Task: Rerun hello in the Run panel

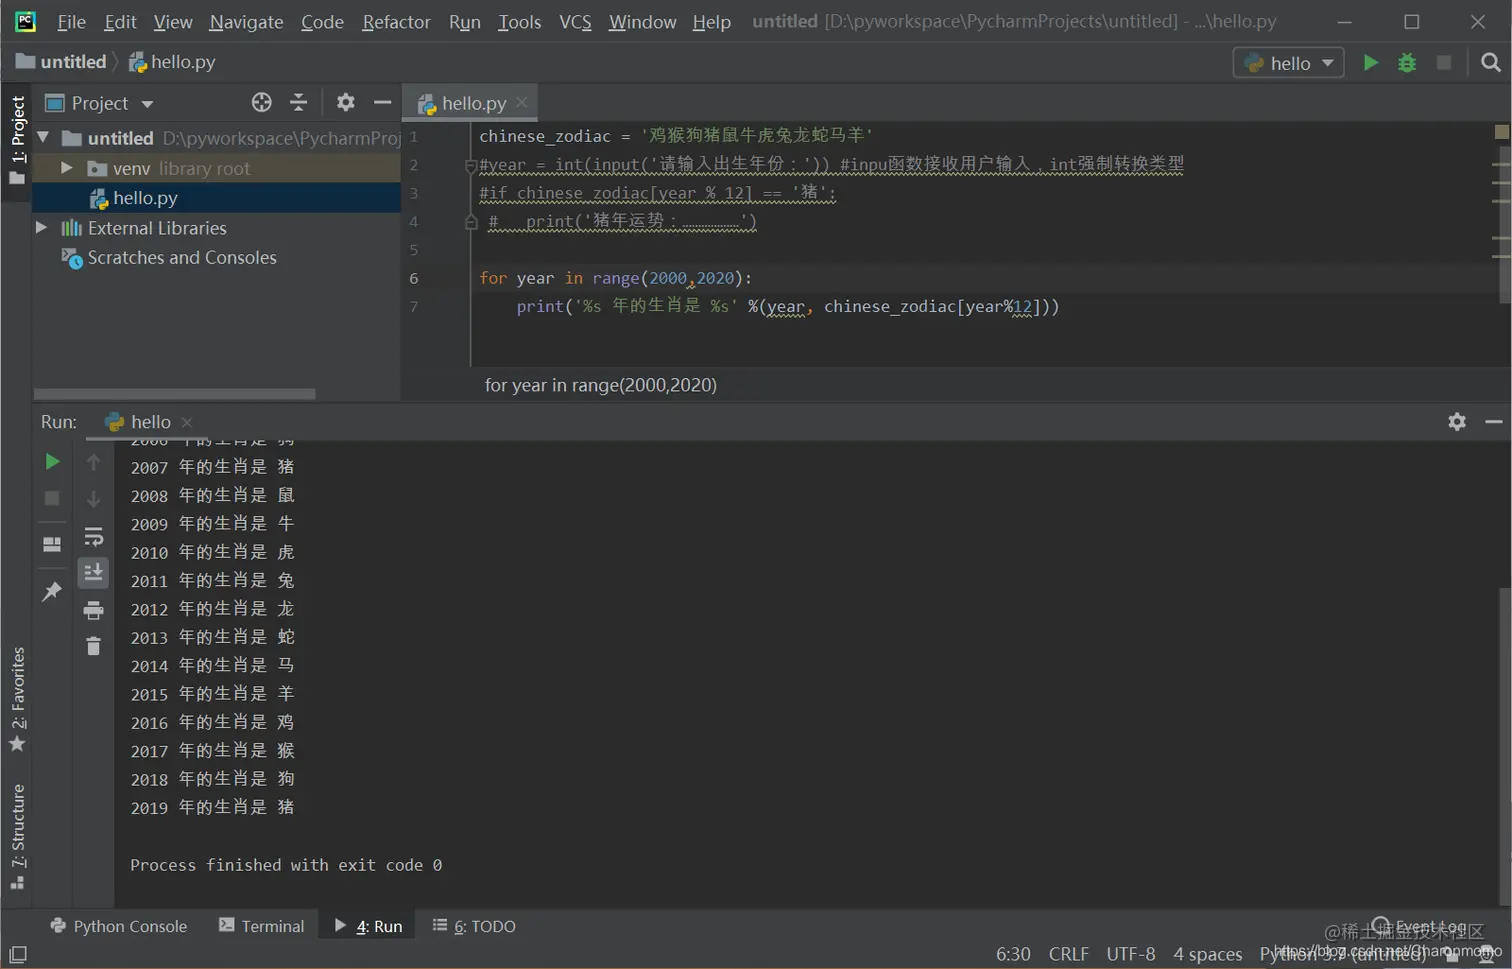Action: click(52, 461)
